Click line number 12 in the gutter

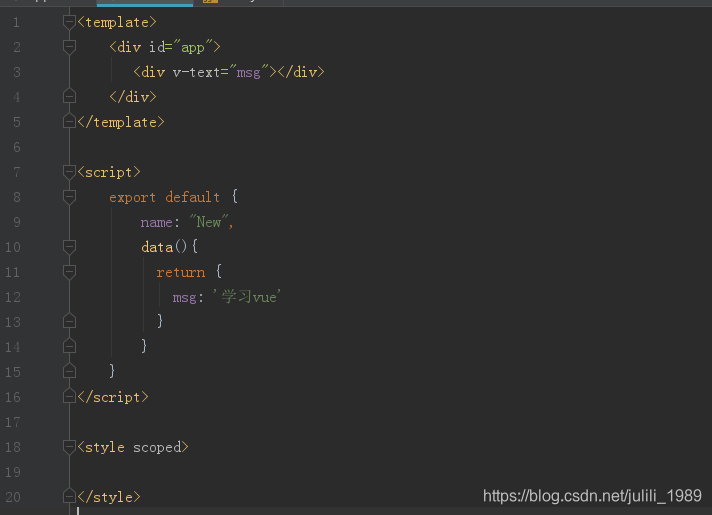pos(13,297)
